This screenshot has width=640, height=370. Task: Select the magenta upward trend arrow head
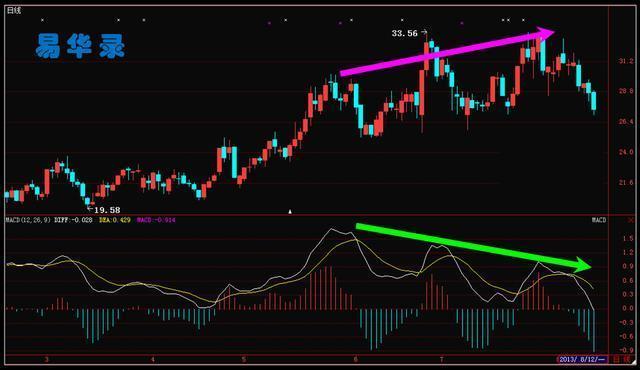click(545, 33)
